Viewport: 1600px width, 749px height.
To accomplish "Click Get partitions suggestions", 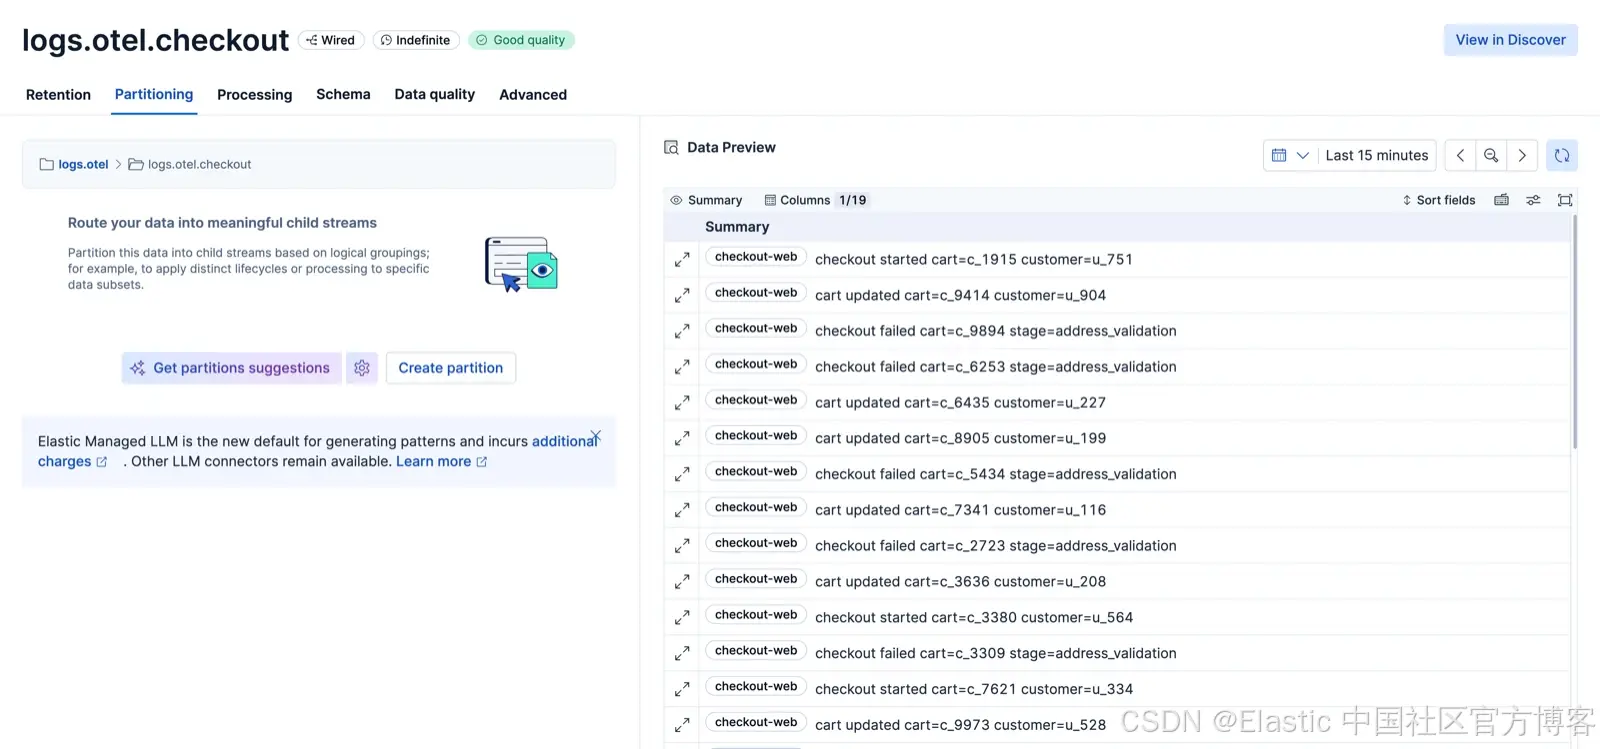I will (232, 368).
